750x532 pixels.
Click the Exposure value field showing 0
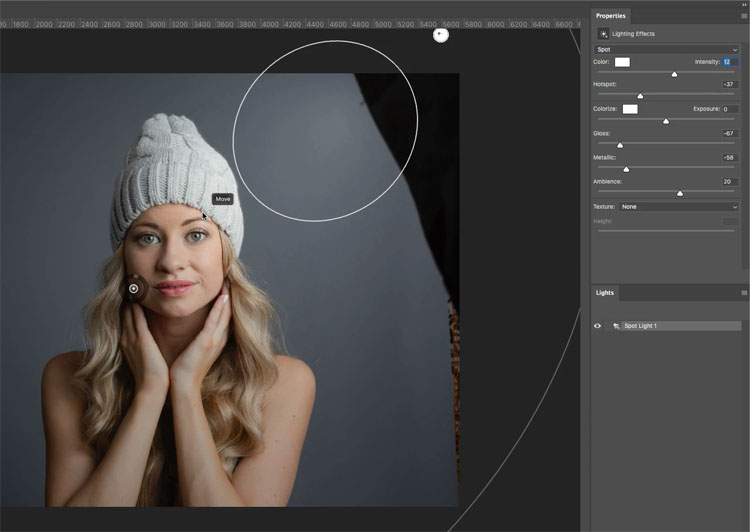(x=730, y=109)
